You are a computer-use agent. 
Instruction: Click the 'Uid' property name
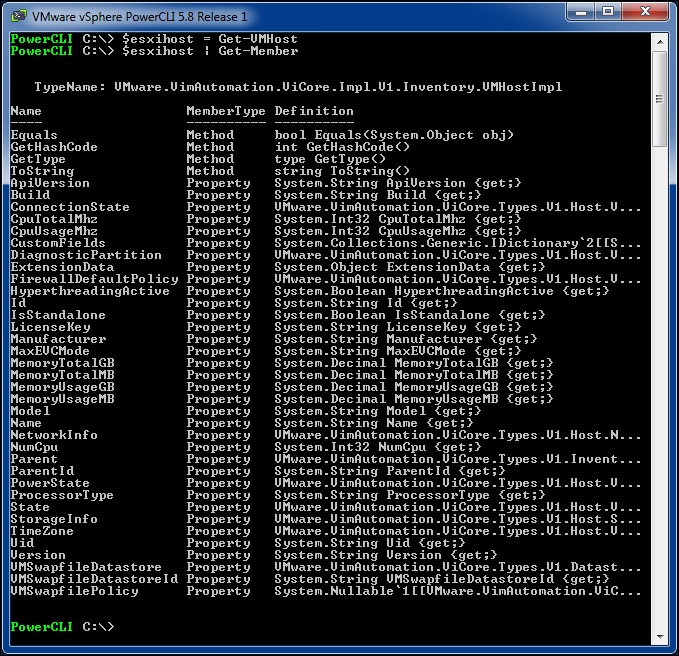point(22,543)
